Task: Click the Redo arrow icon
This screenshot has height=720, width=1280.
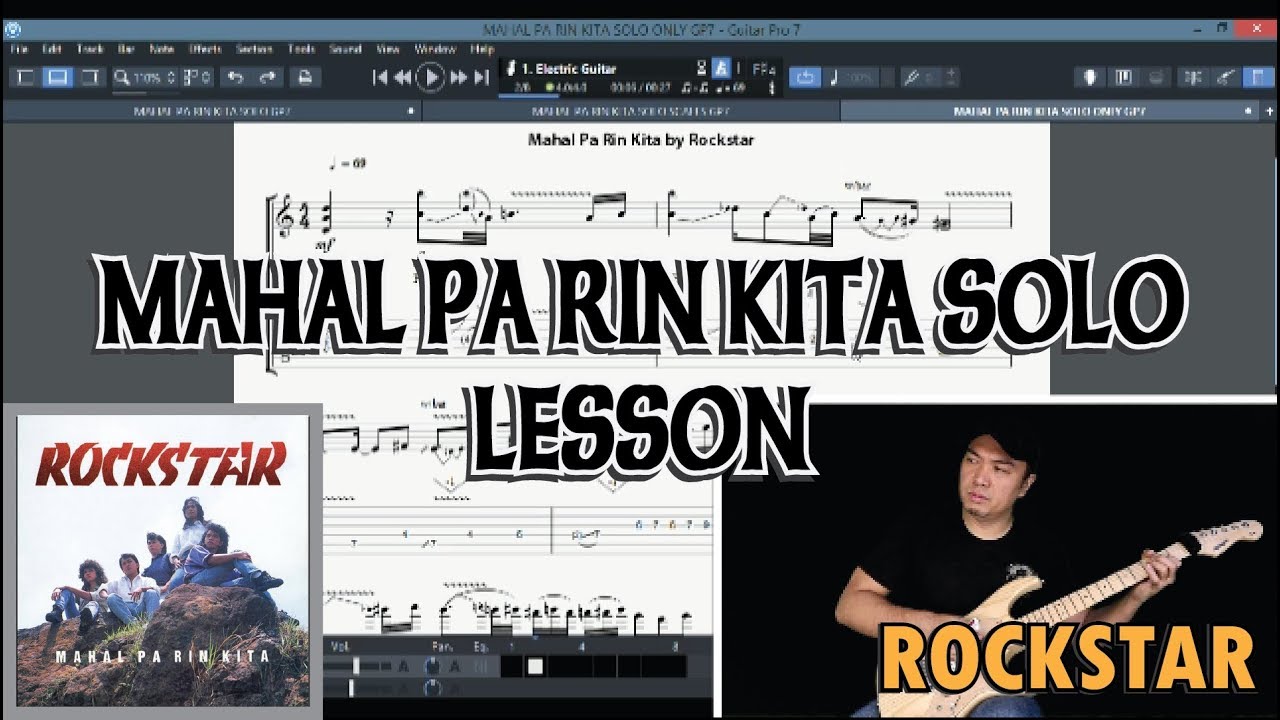Action: 268,77
